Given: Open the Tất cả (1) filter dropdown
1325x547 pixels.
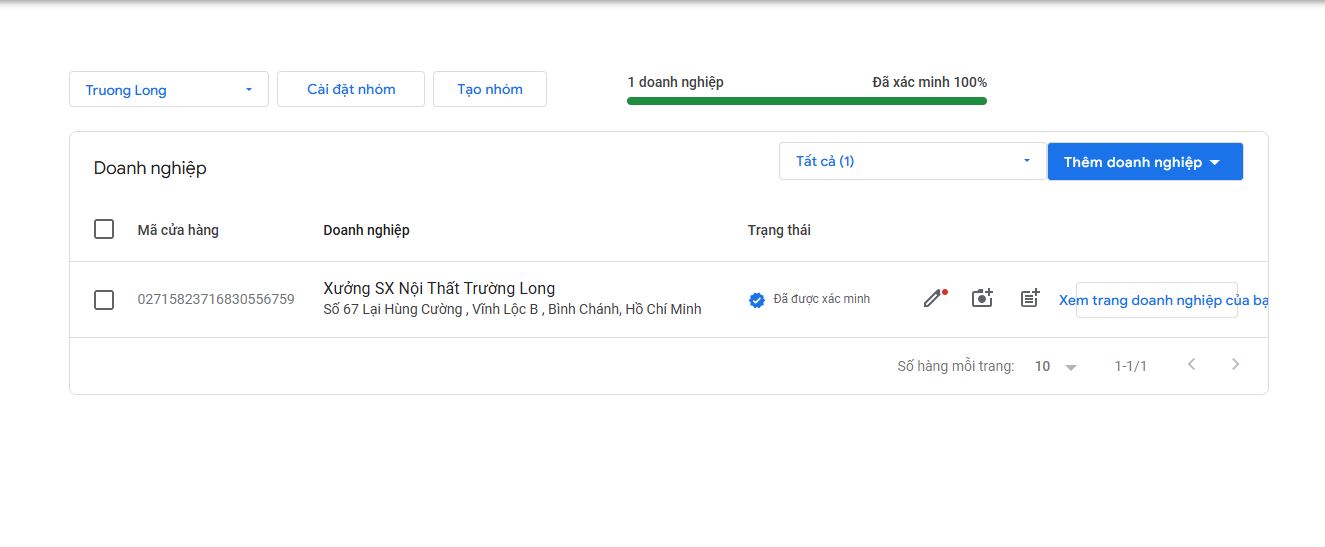Looking at the screenshot, I should tap(912, 161).
